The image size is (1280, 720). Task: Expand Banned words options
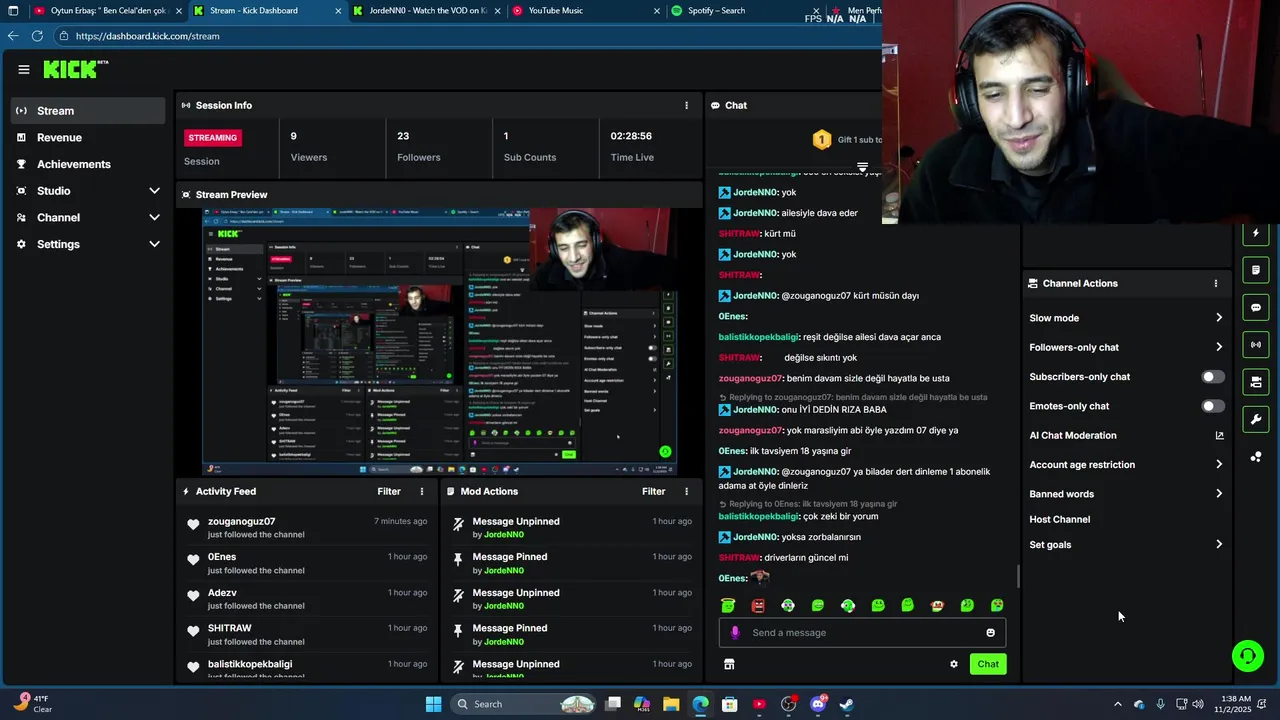(x=1219, y=493)
